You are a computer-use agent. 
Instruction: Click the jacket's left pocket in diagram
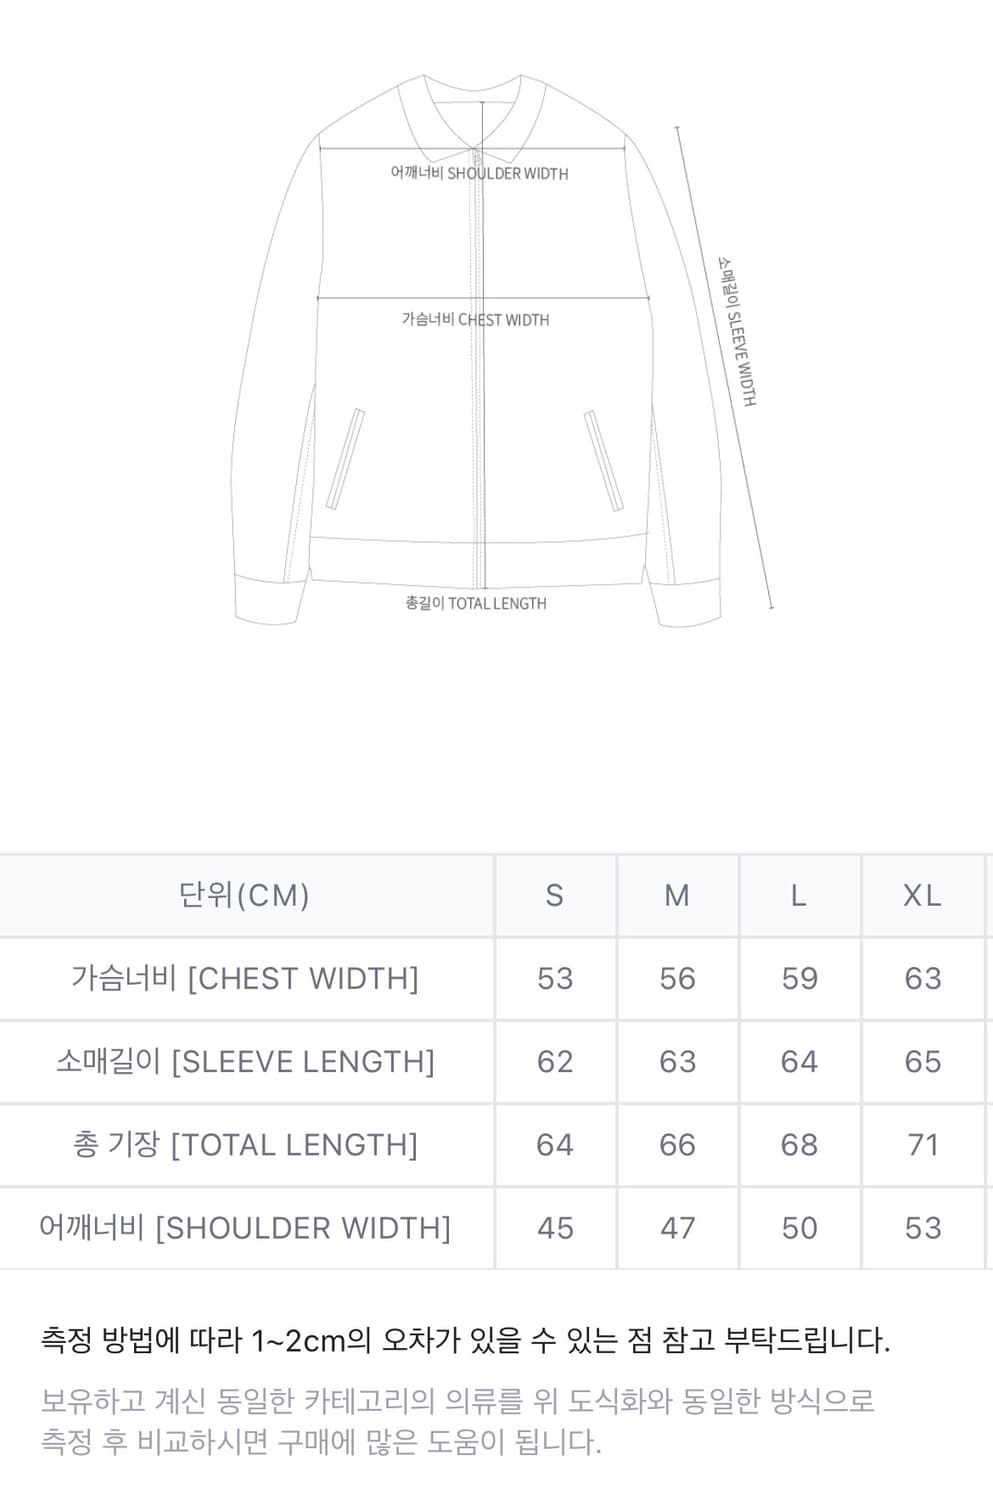(x=345, y=460)
